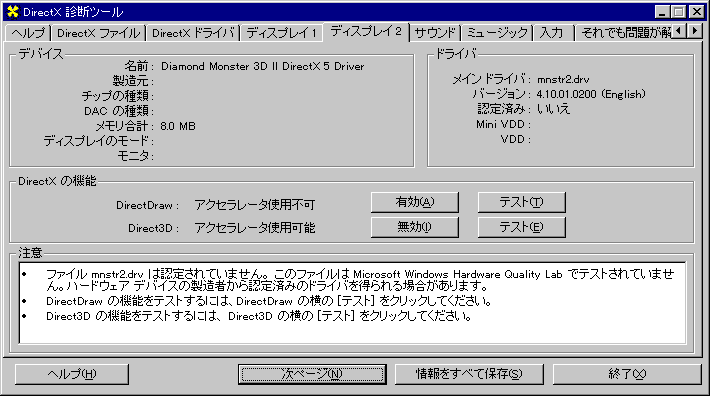This screenshot has height=396, width=710.
Task: Click the ヘルプ(H) button at bottom
Action: click(72, 374)
